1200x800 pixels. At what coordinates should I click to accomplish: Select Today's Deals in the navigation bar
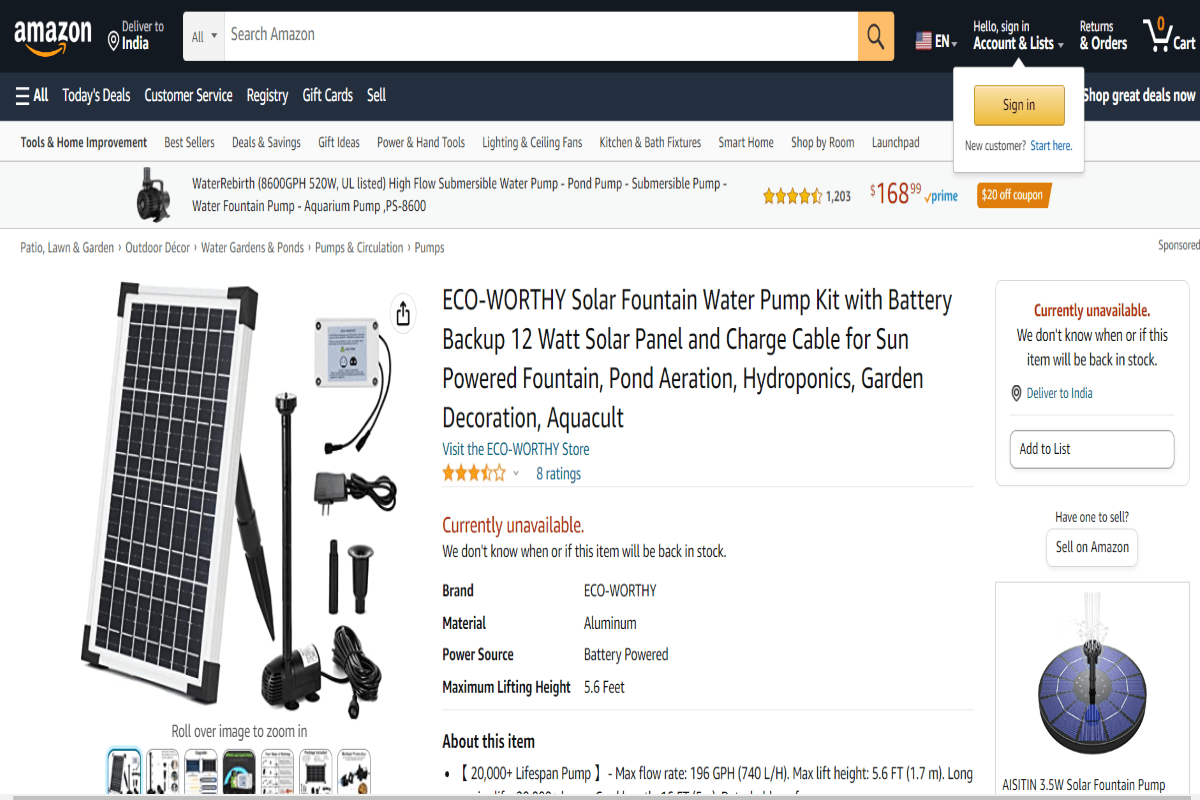[96, 95]
